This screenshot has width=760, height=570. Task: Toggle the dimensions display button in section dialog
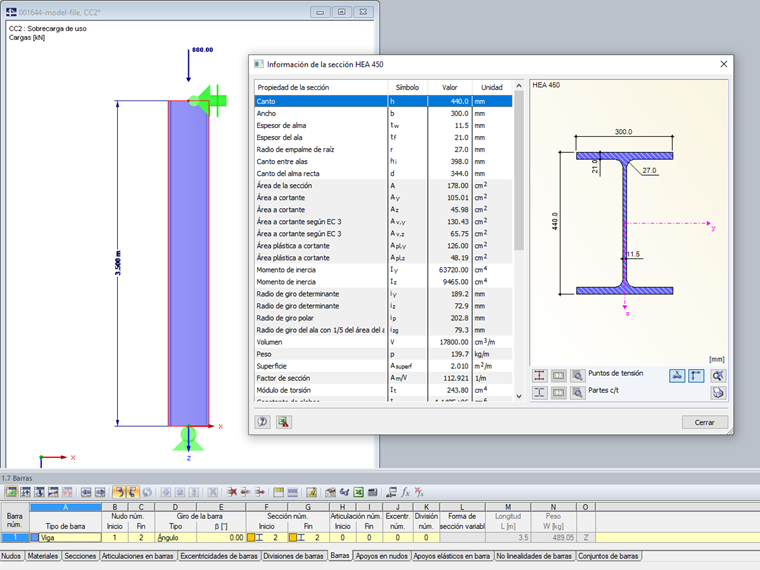pos(677,376)
